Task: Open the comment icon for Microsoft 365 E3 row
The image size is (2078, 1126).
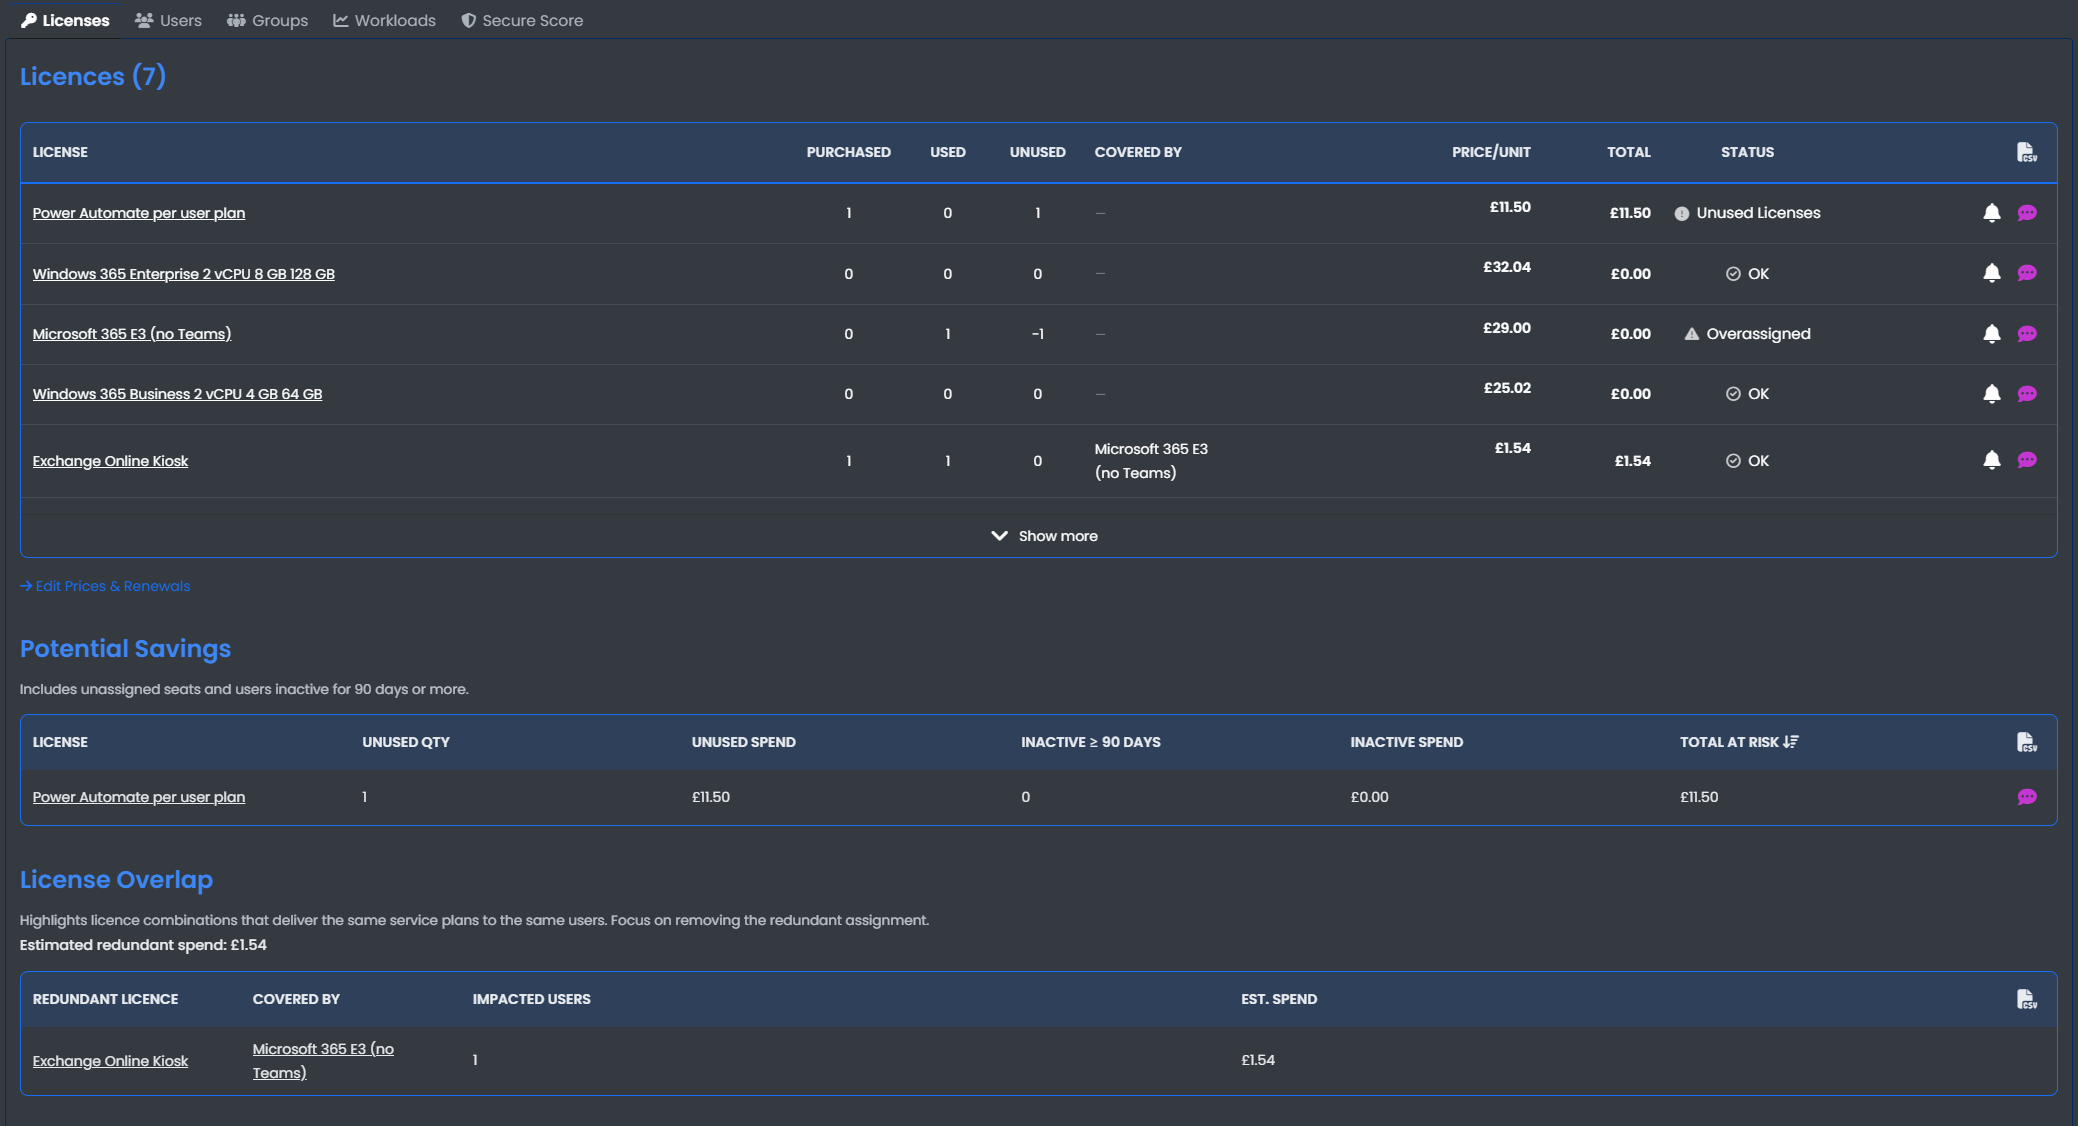Action: pyautogui.click(x=2027, y=334)
